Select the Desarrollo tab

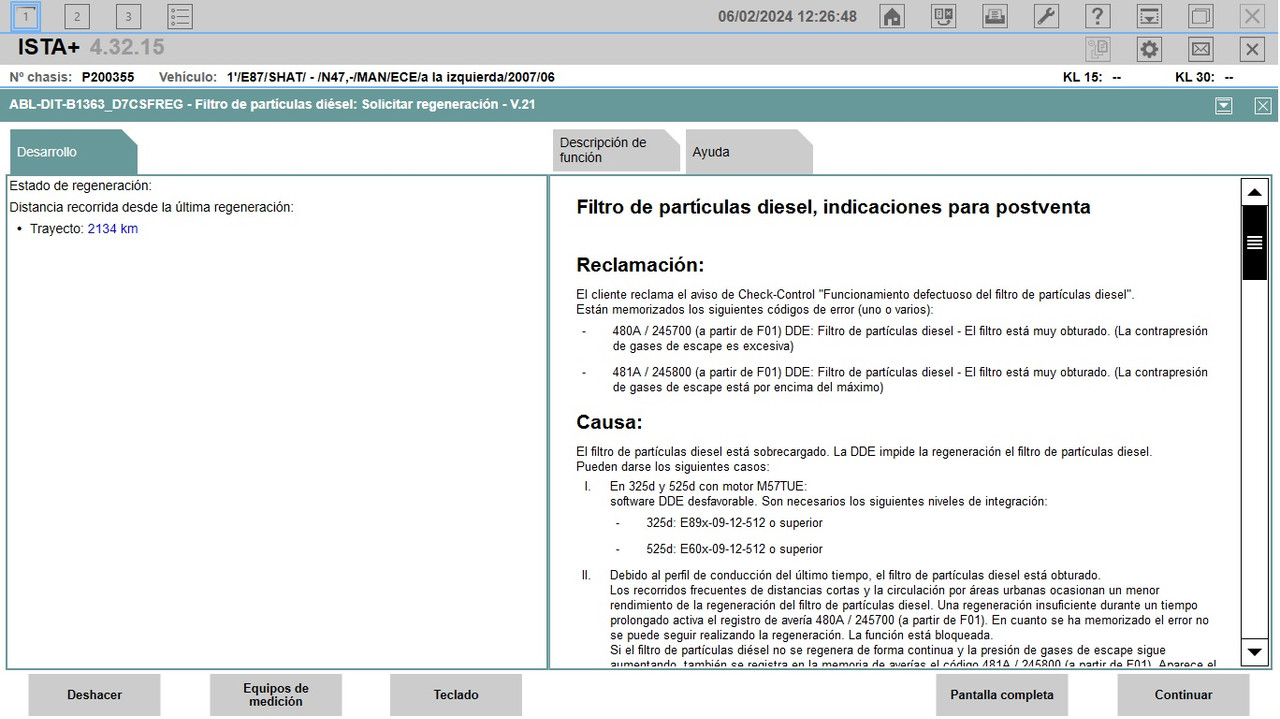point(73,152)
